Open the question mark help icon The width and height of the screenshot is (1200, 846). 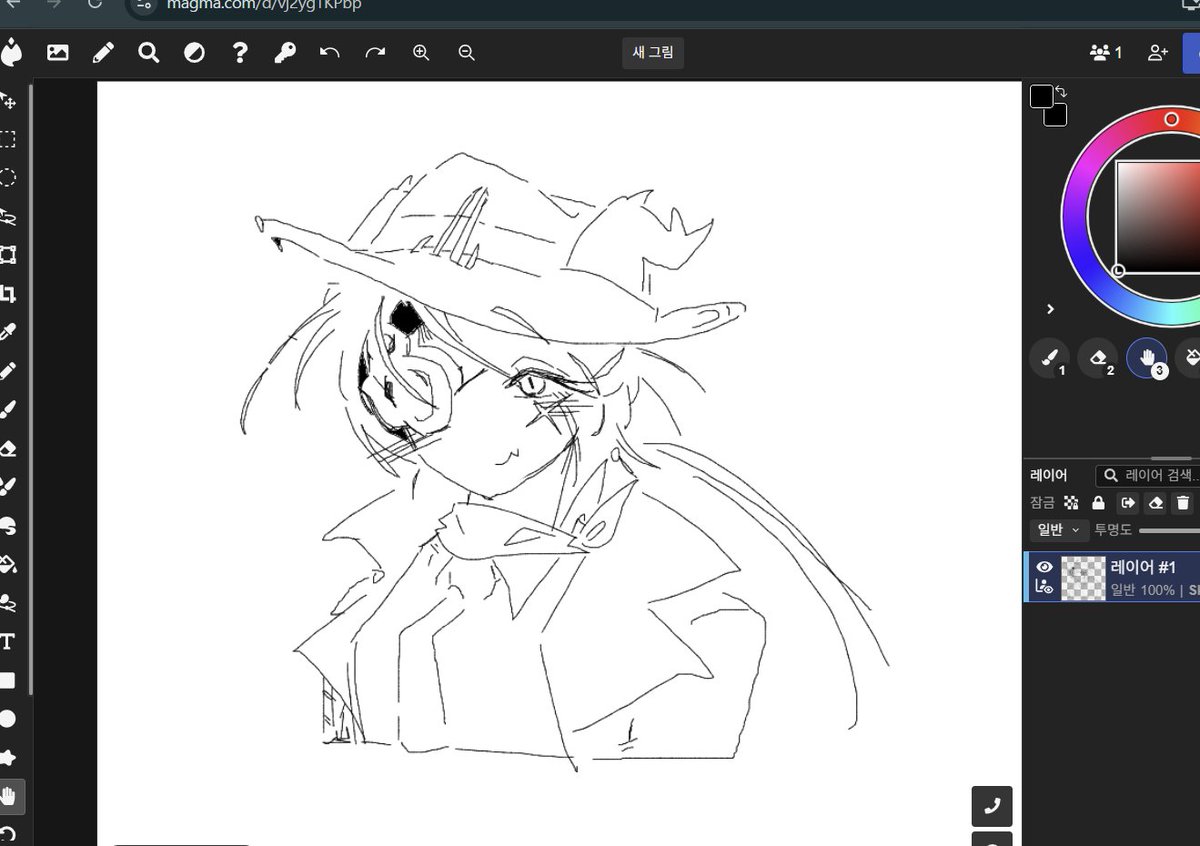pos(240,53)
